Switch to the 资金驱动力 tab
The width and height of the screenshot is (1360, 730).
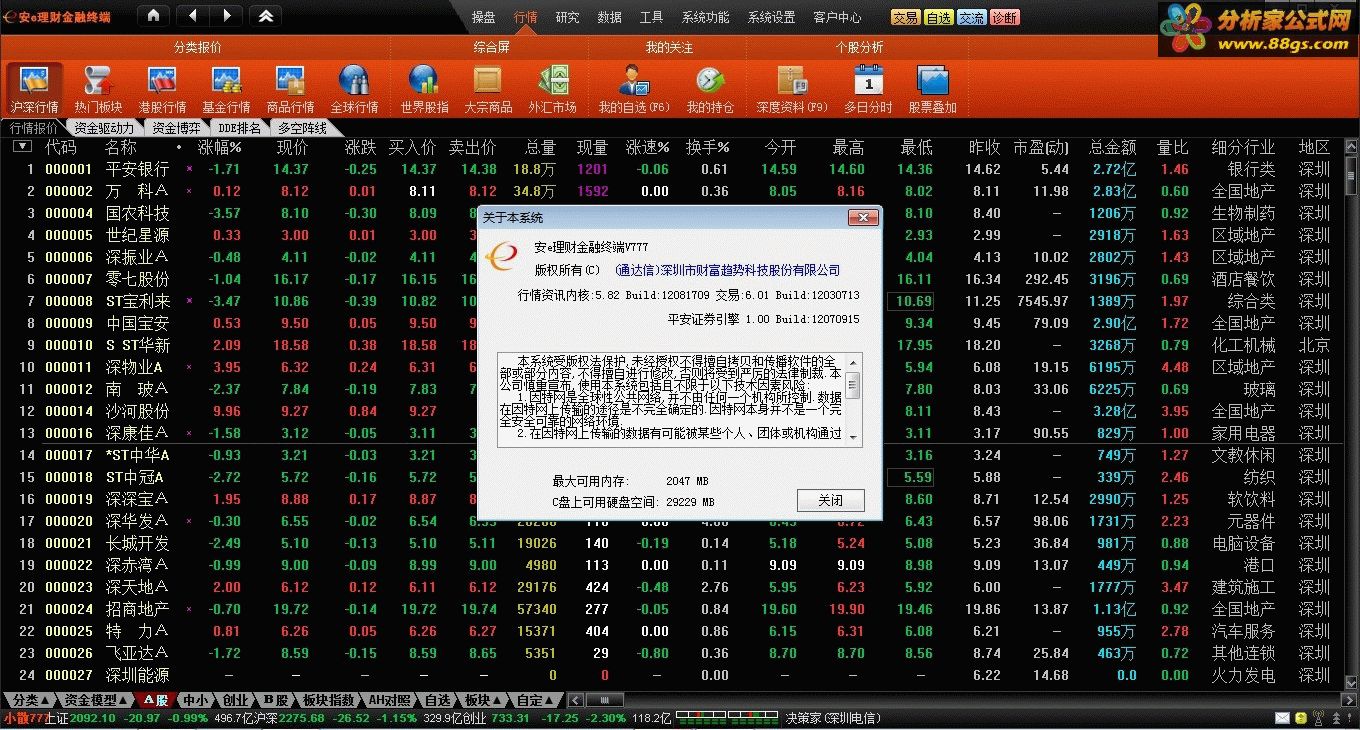(x=104, y=128)
